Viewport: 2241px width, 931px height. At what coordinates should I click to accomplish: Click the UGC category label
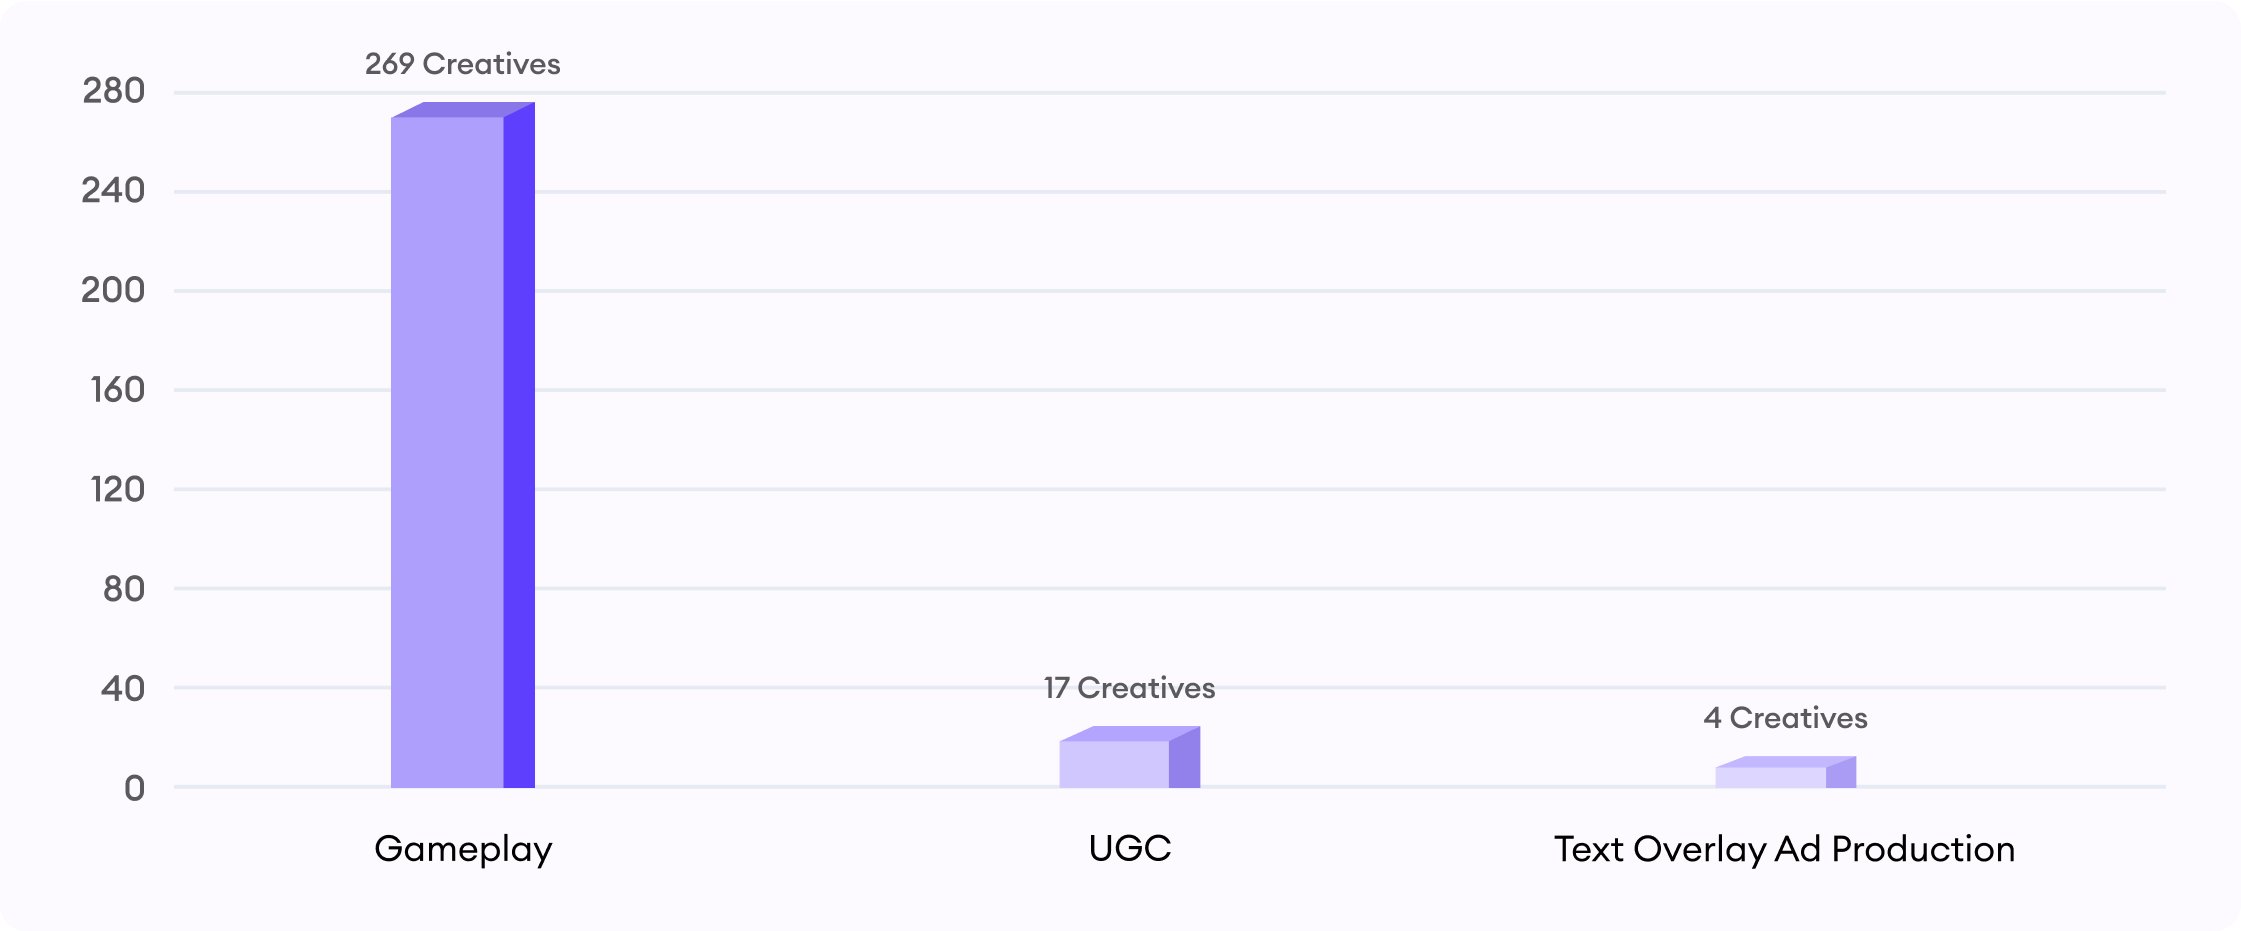tap(1130, 848)
